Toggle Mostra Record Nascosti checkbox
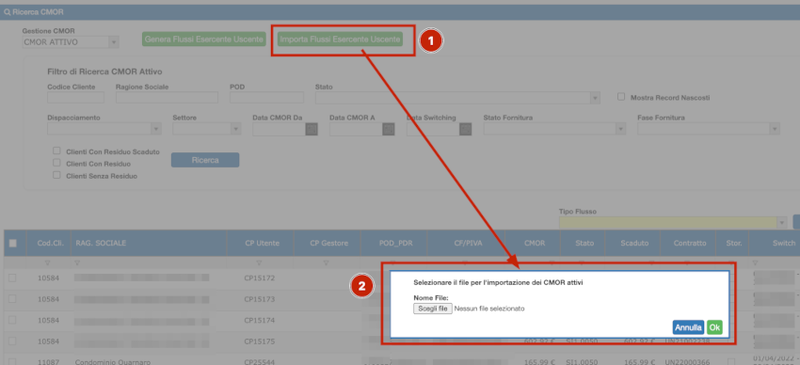The image size is (800, 365). 621,96
